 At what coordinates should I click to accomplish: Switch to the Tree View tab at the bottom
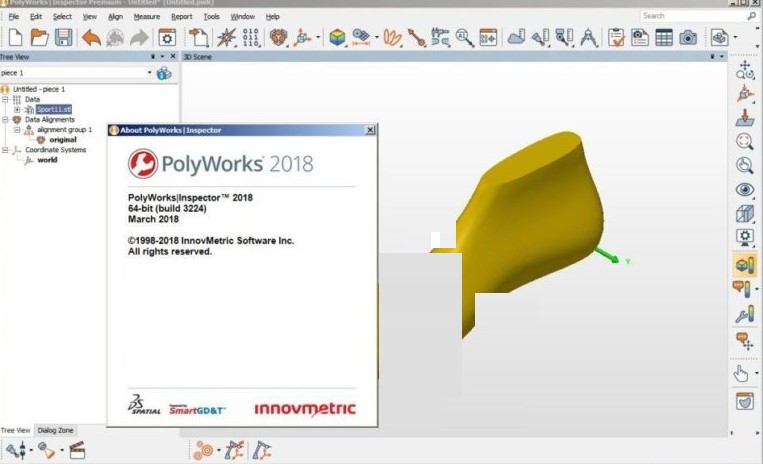pos(16,430)
